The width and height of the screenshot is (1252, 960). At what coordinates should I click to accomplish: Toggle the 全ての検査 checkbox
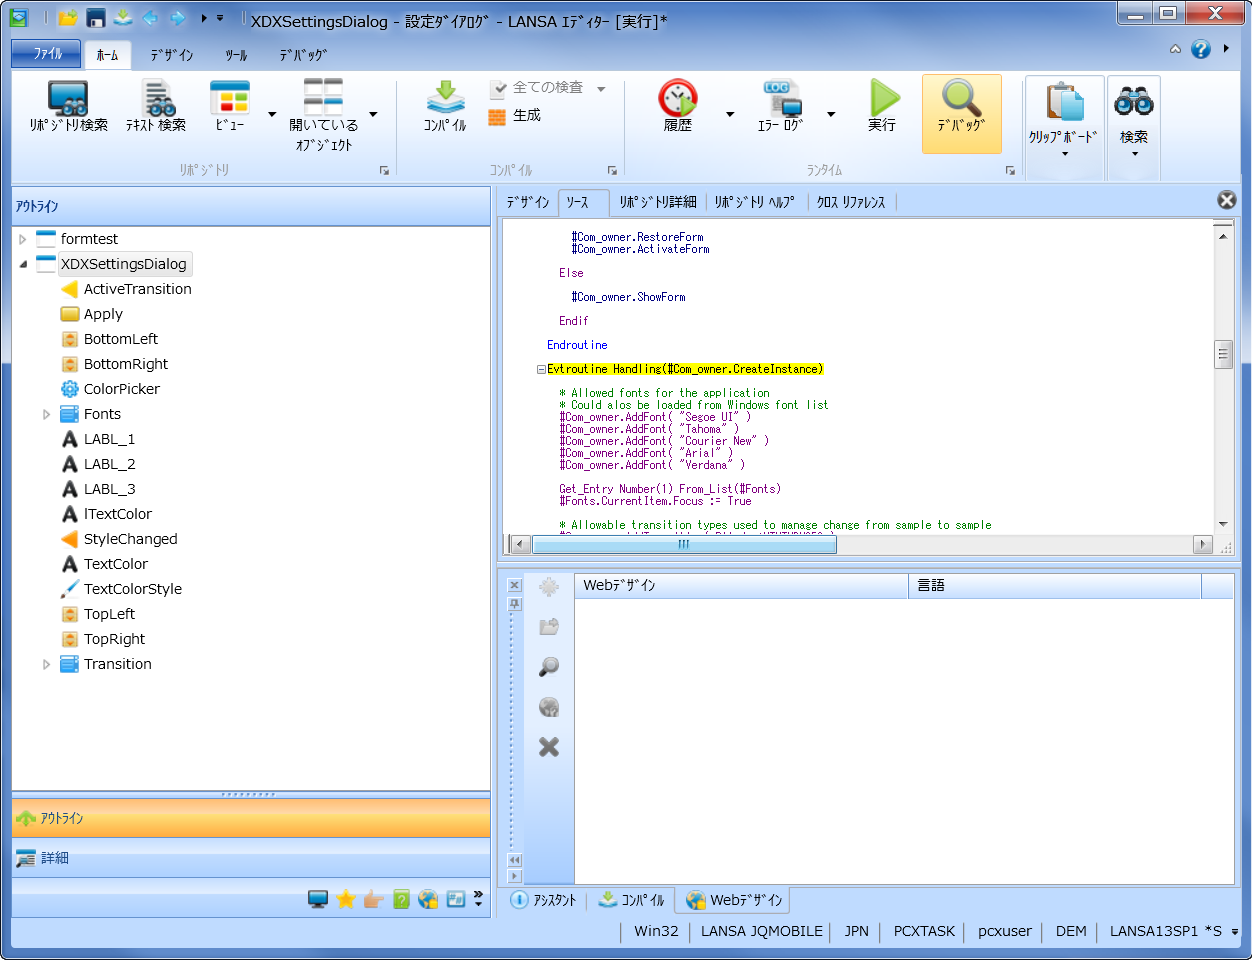click(x=499, y=88)
